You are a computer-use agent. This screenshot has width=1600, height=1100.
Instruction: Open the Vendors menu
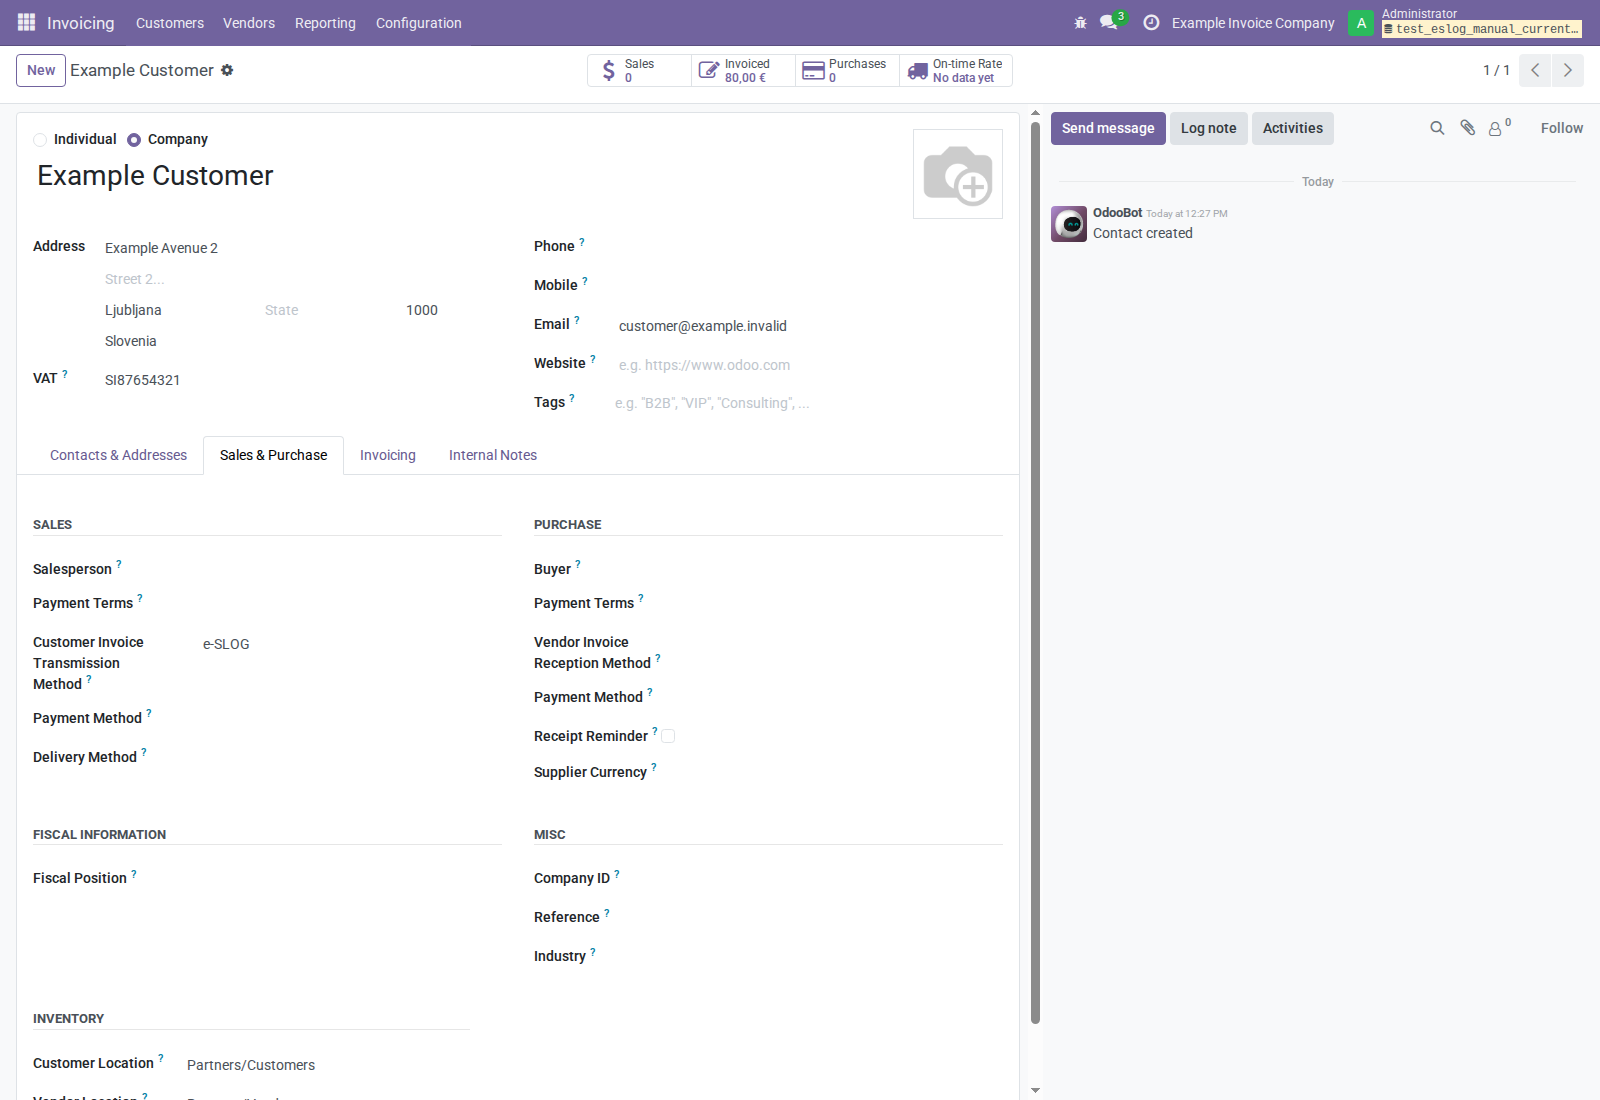(x=249, y=23)
